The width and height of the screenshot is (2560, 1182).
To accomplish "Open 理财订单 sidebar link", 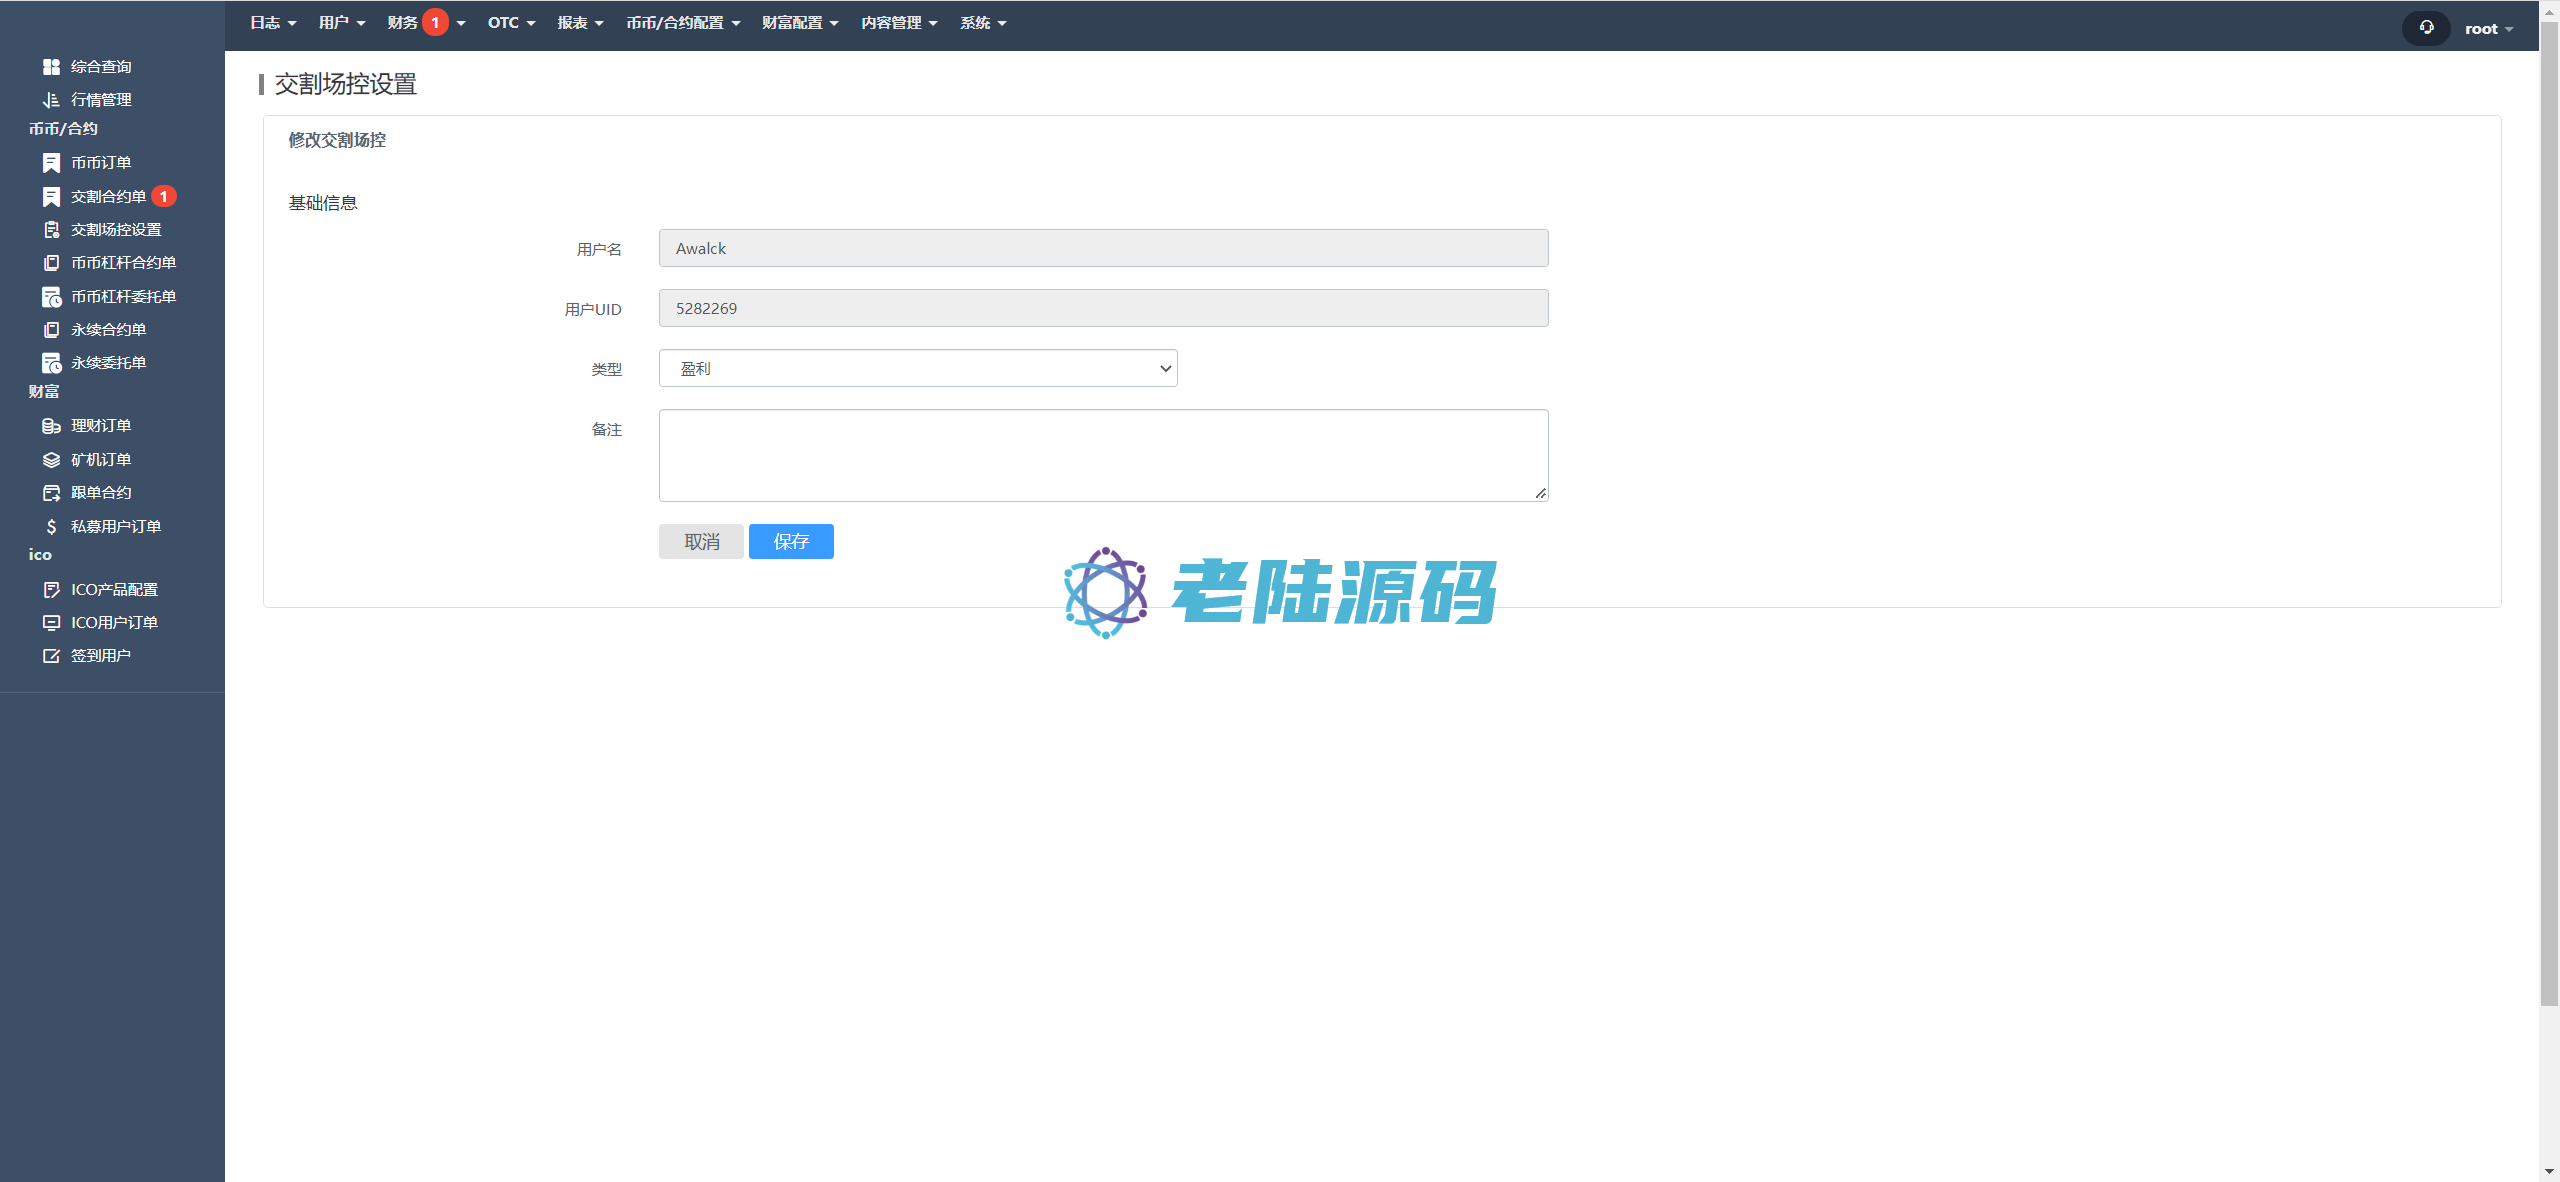I will (x=101, y=426).
